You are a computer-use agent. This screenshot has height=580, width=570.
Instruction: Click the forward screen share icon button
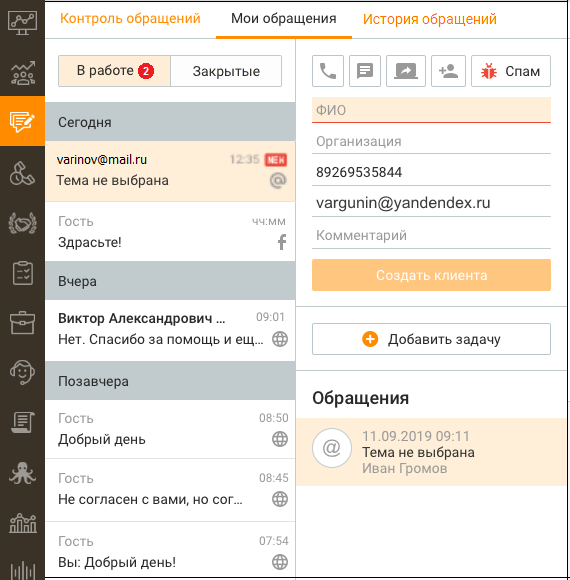(x=406, y=71)
